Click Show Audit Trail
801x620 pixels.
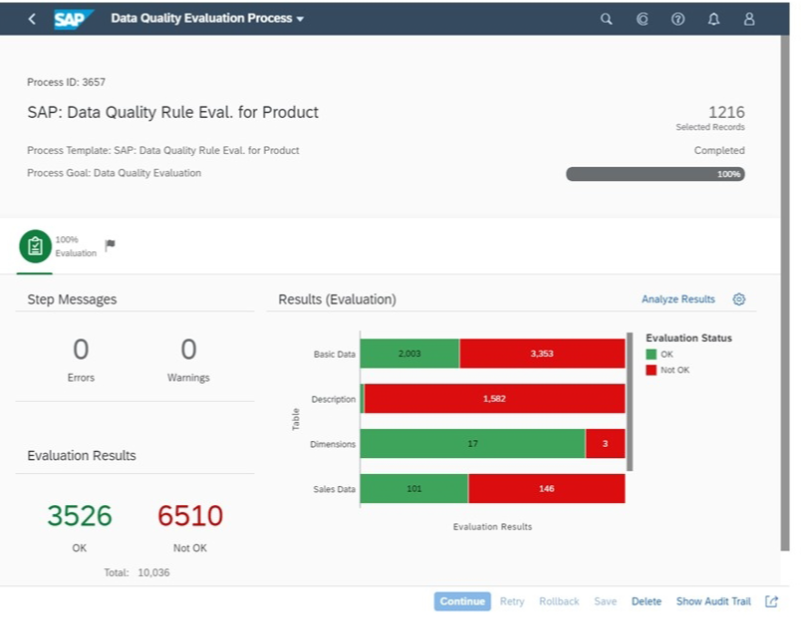(x=714, y=601)
